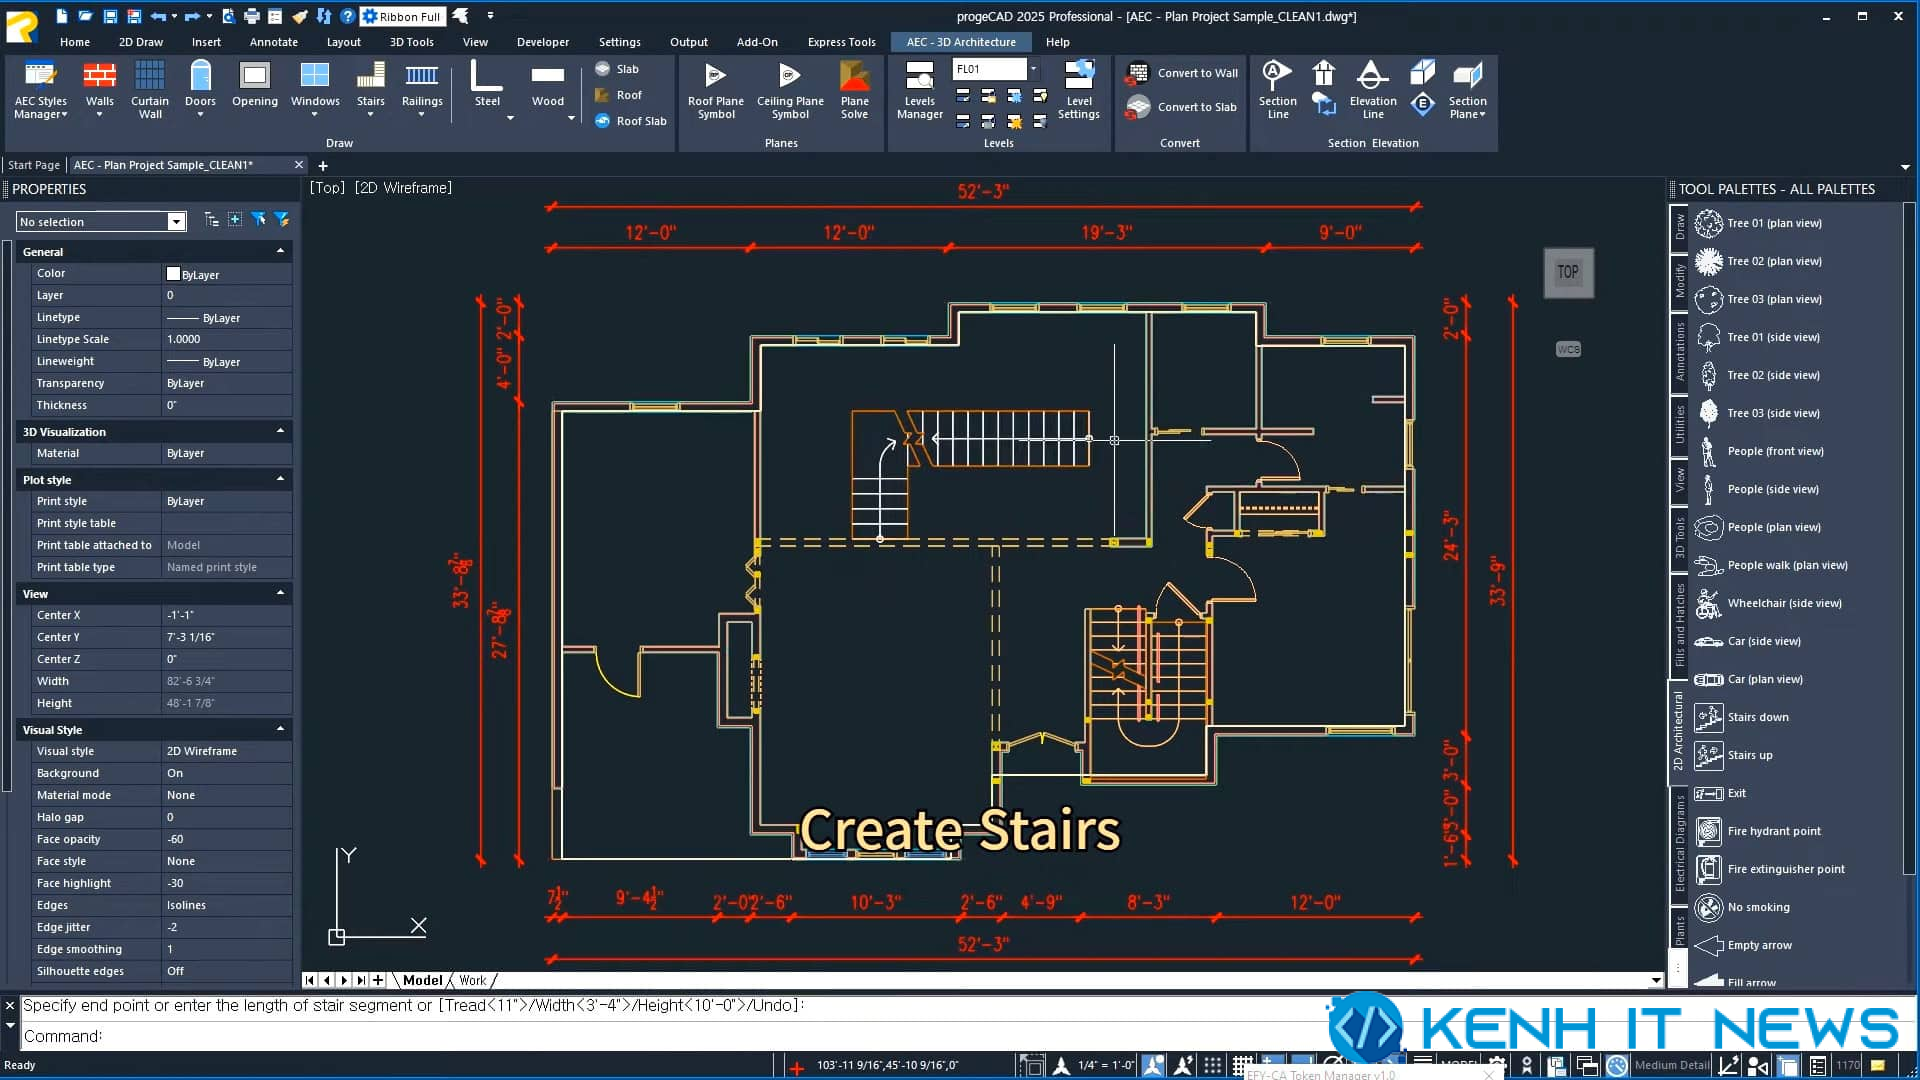
Task: Click Convert to Slab
Action: [x=1183, y=107]
